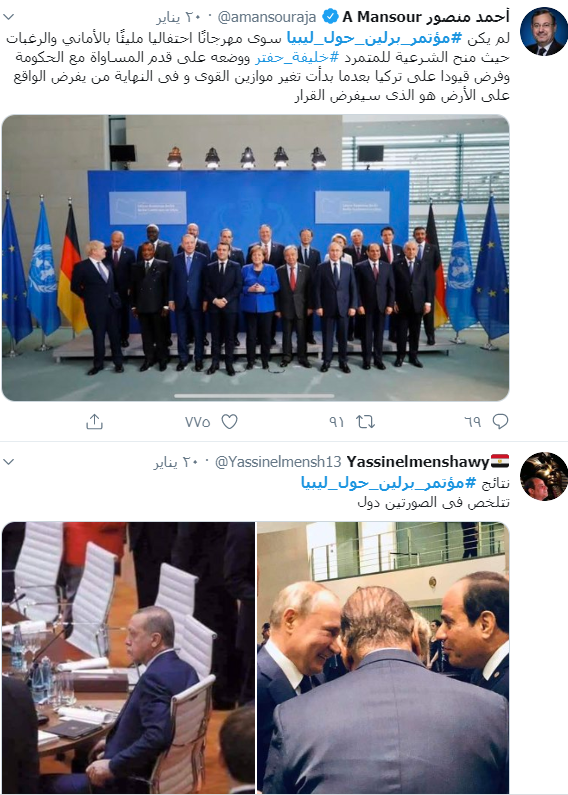This screenshot has width=568, height=795.
Task: Click the @amansouraja handle
Action: point(267,17)
